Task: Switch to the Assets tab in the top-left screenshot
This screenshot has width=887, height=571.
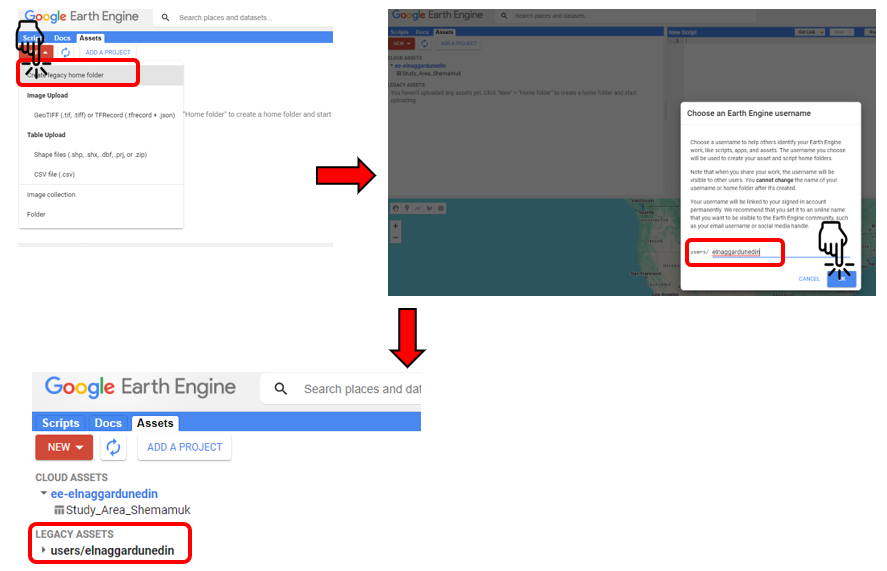Action: (91, 38)
